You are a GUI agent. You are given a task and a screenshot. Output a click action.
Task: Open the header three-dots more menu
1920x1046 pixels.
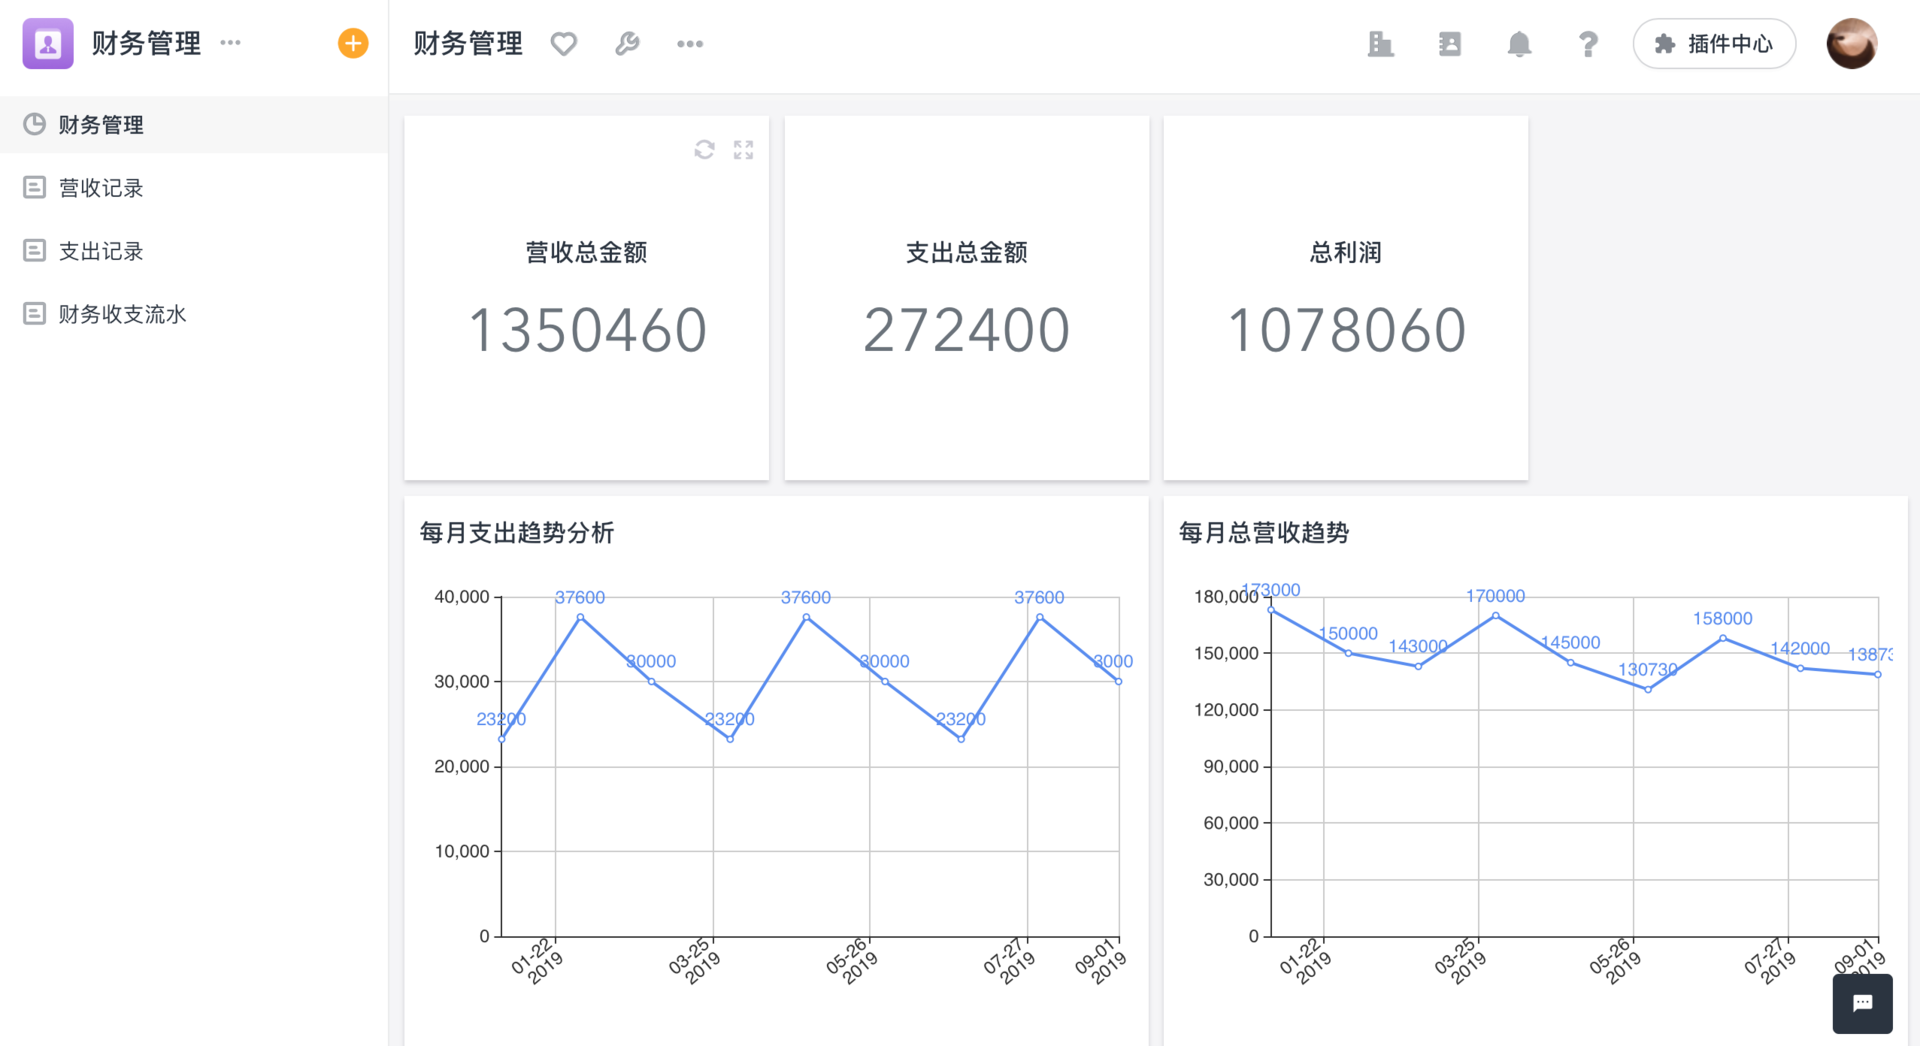tap(690, 43)
